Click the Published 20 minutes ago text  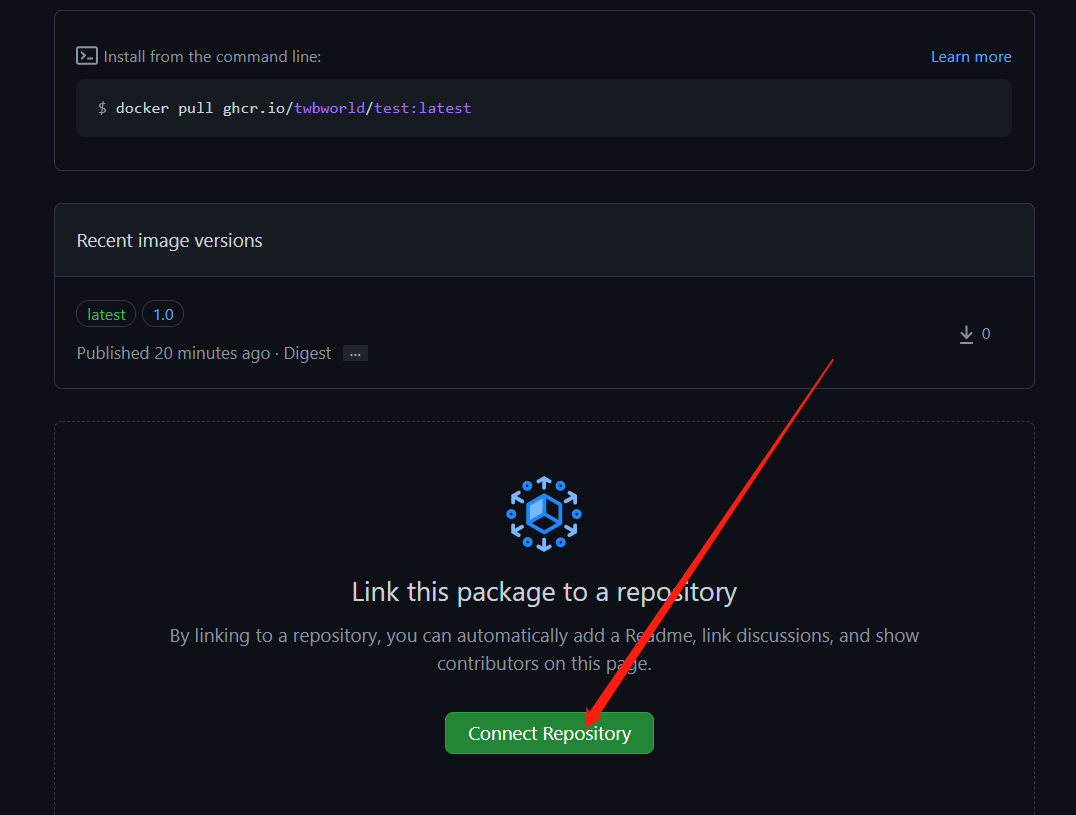pos(174,353)
